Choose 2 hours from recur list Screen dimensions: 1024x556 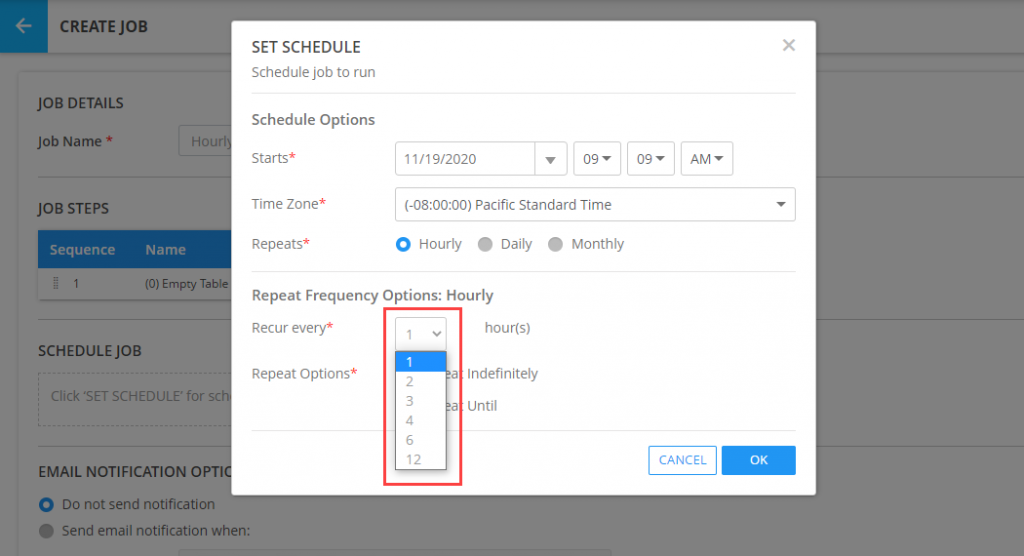coord(410,381)
